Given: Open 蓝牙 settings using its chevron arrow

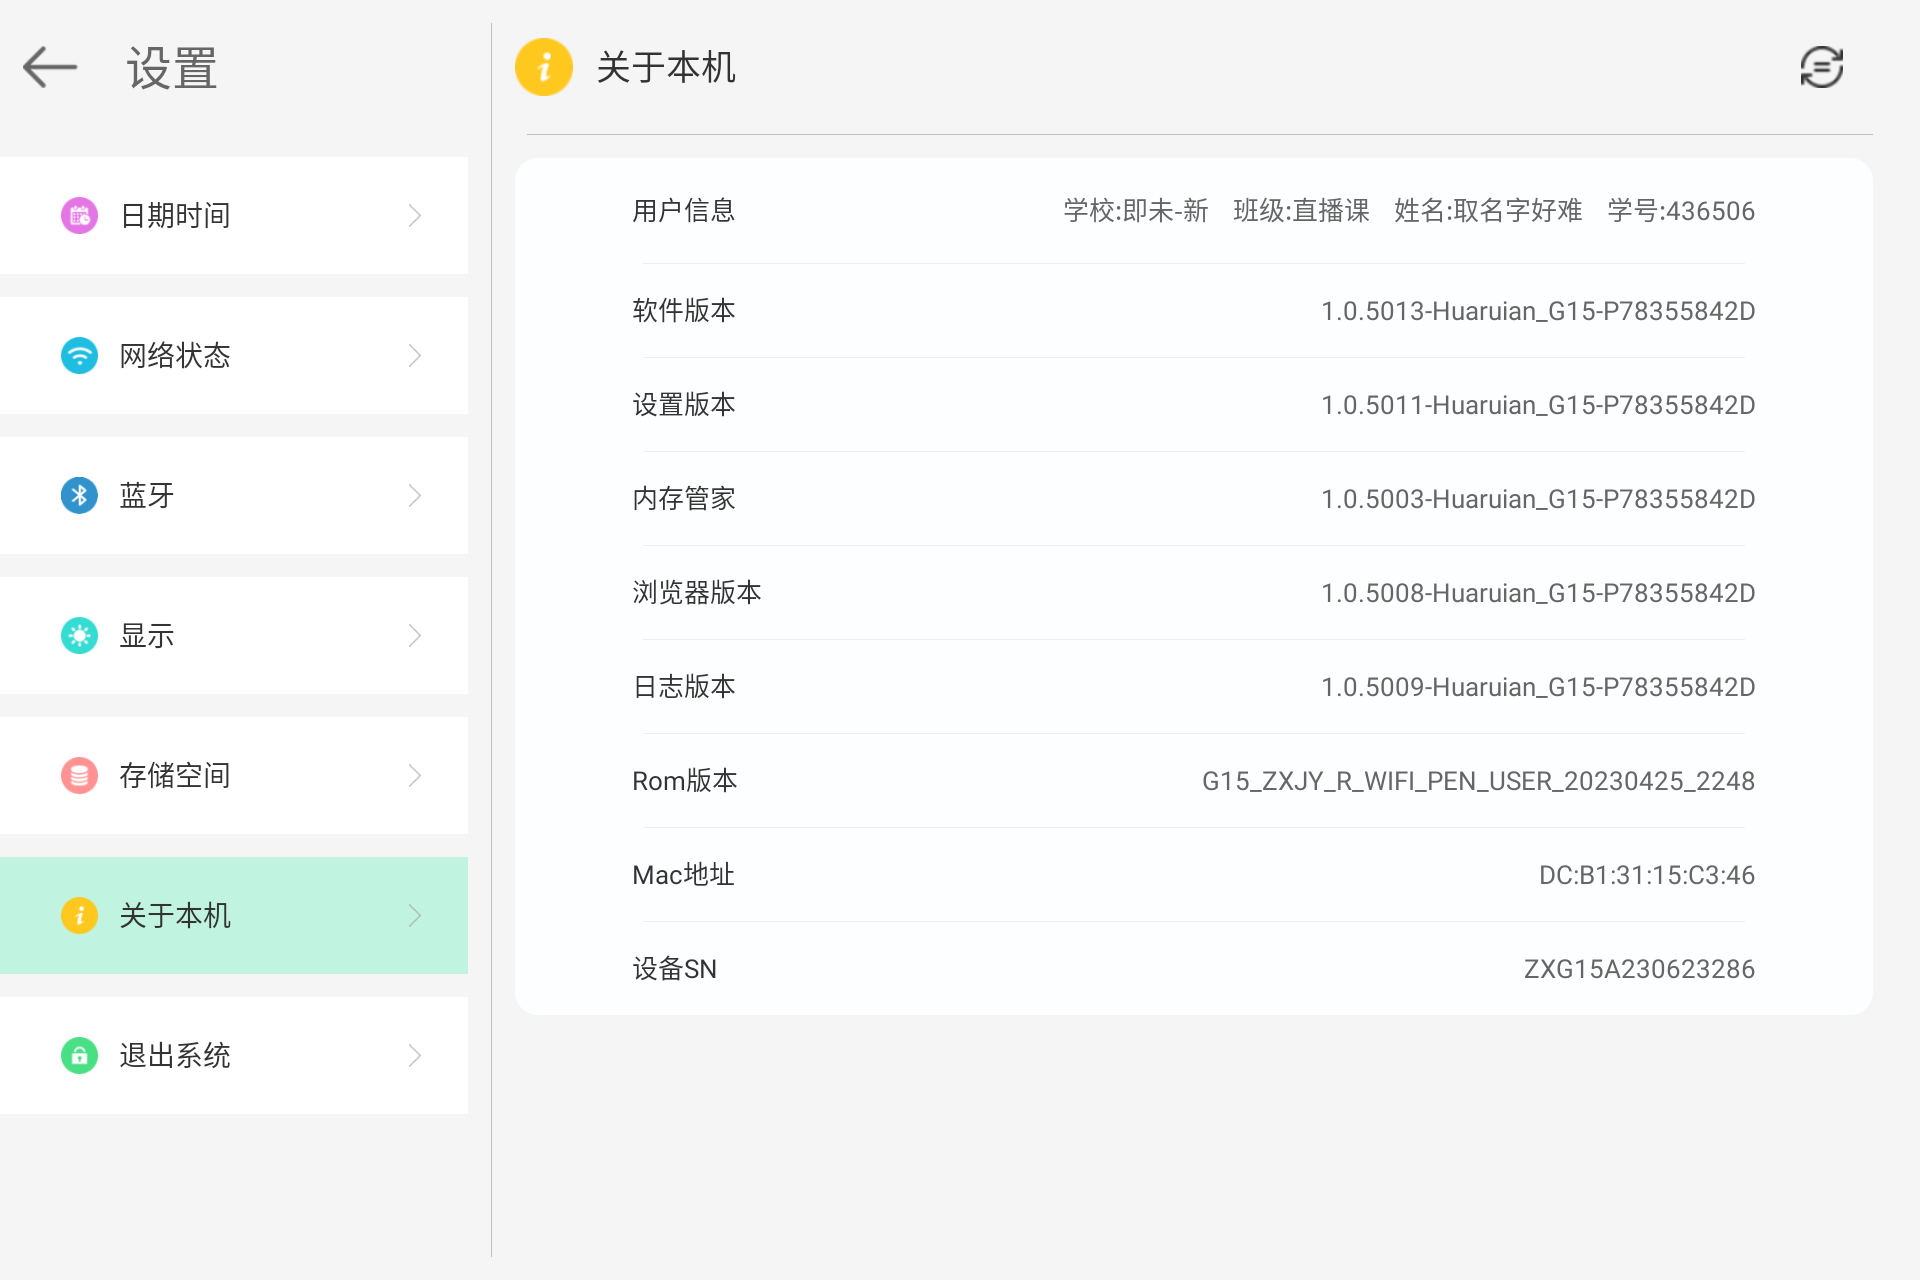Looking at the screenshot, I should (x=414, y=495).
